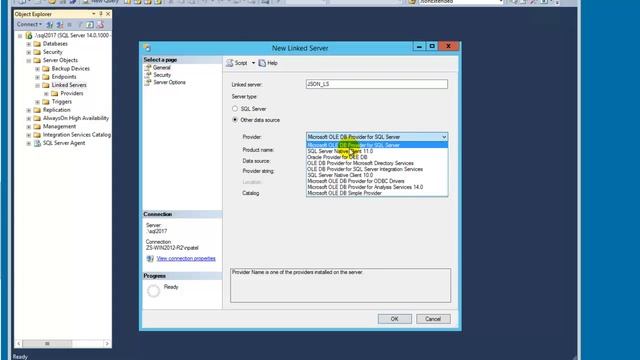Screen dimensions: 640x360
Task: Click the General page icon
Action: coord(148,67)
